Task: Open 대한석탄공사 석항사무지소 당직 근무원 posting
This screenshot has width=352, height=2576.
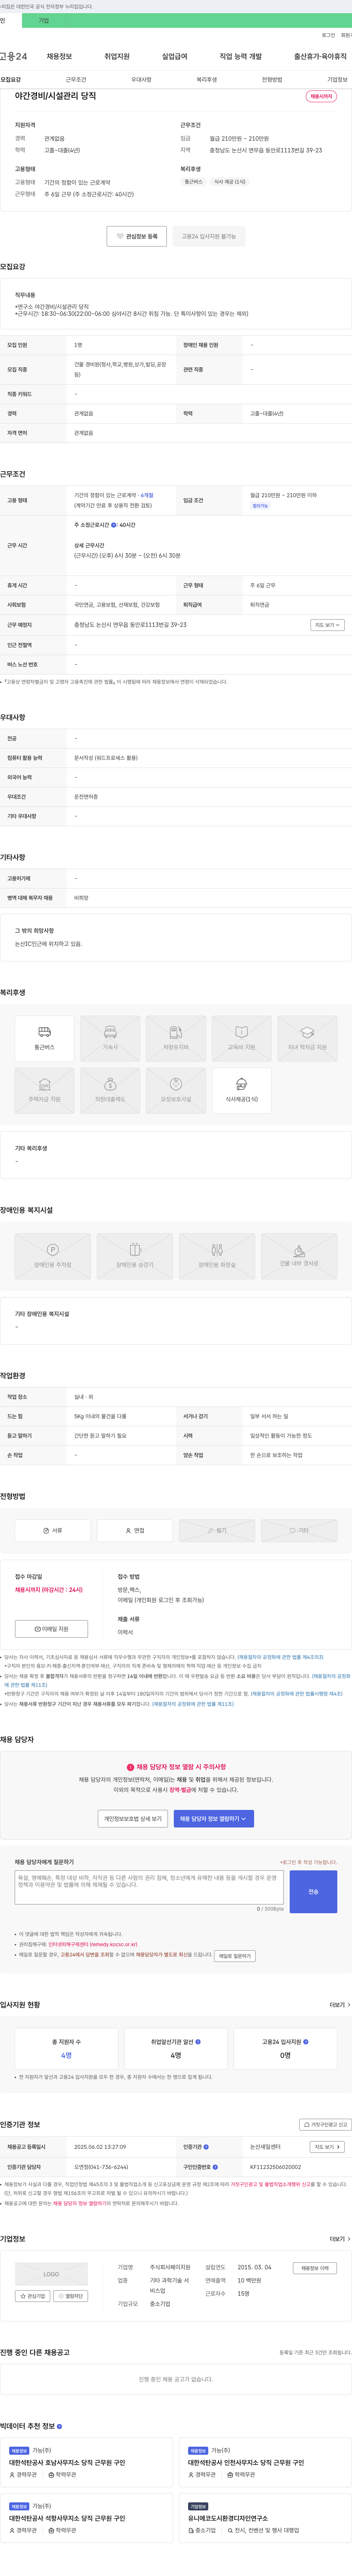Action: click(67, 2518)
